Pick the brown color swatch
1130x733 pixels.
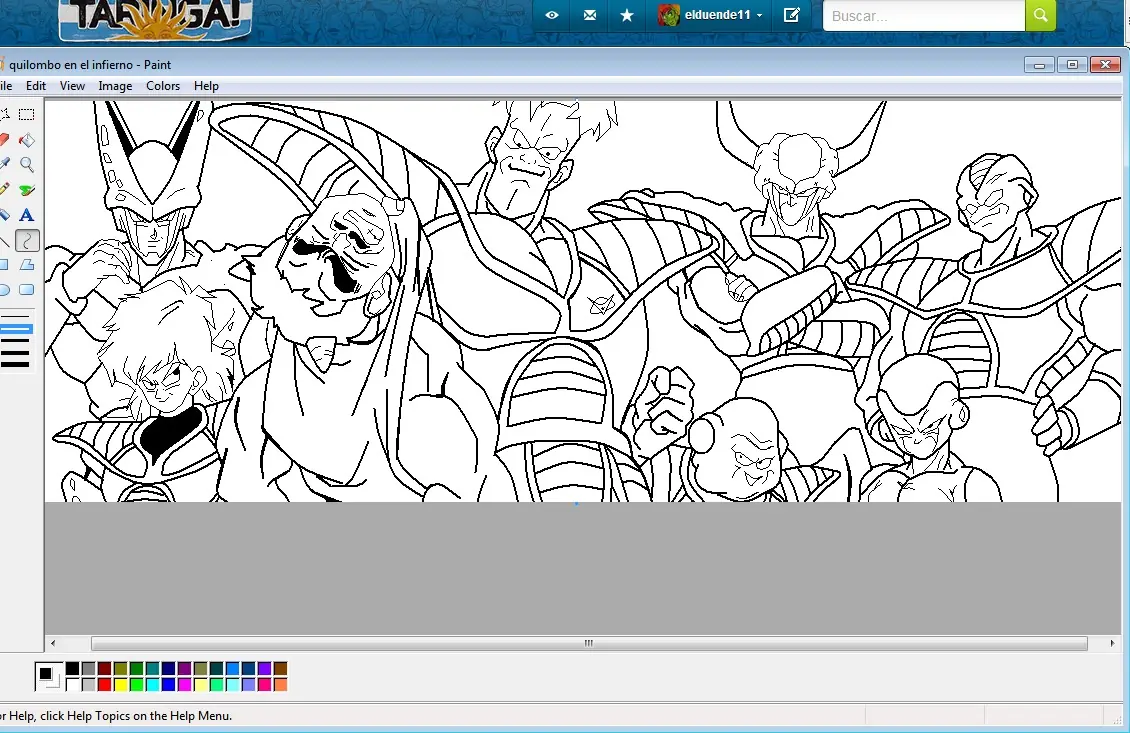[x=280, y=668]
